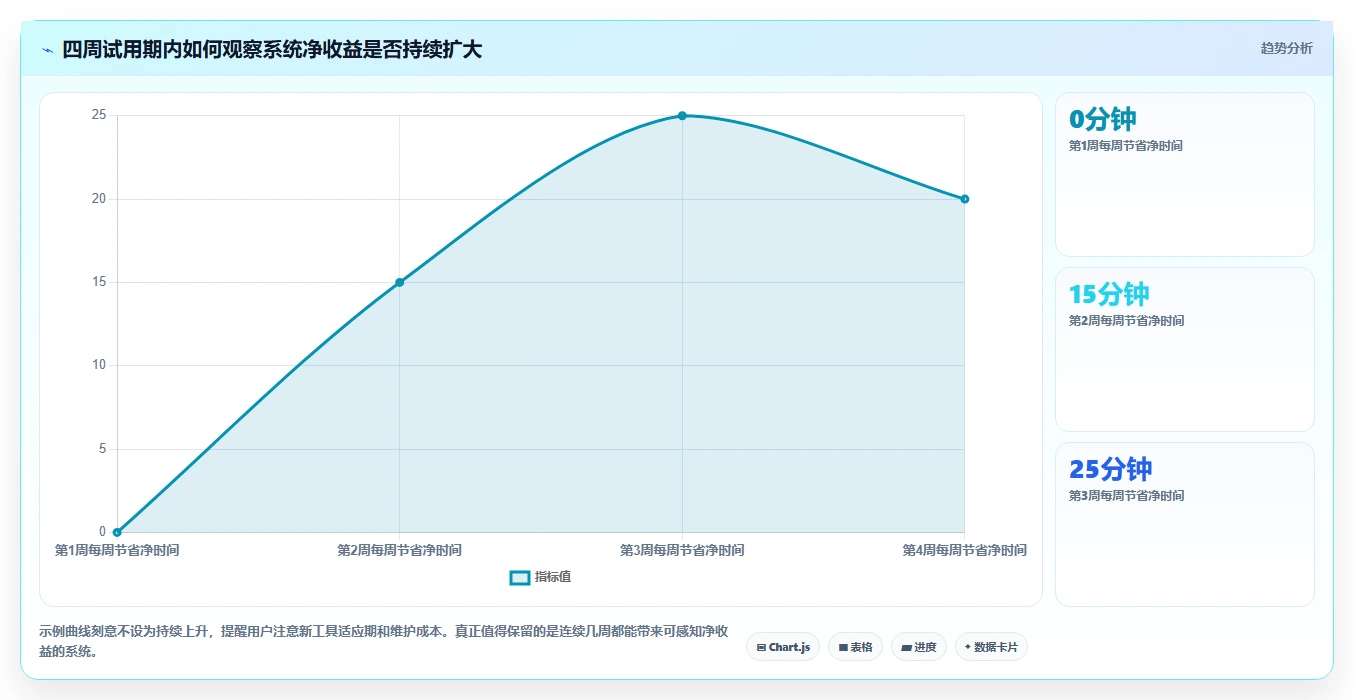Image resolution: width=1354 pixels, height=700 pixels.
Task: Click the week 2 data point at 15
Action: coord(400,282)
